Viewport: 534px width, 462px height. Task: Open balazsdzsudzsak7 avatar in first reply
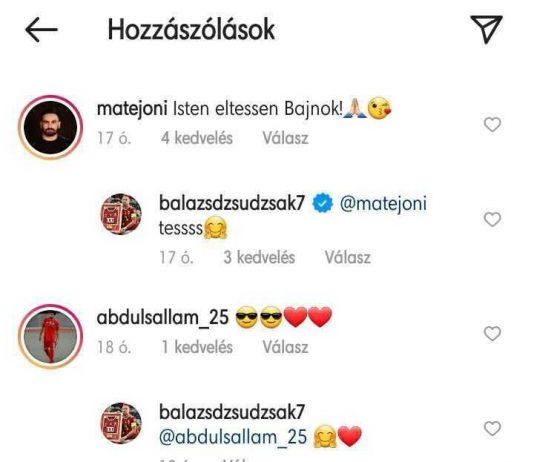tap(121, 214)
